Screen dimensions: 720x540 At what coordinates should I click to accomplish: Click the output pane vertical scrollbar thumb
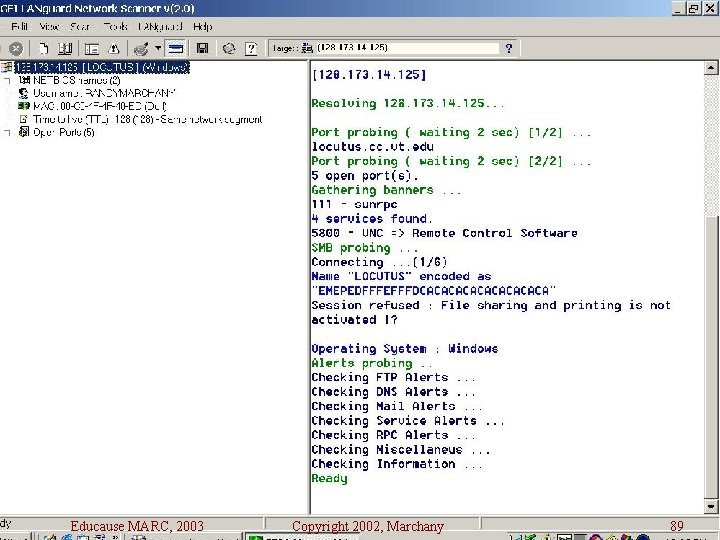pyautogui.click(x=711, y=356)
